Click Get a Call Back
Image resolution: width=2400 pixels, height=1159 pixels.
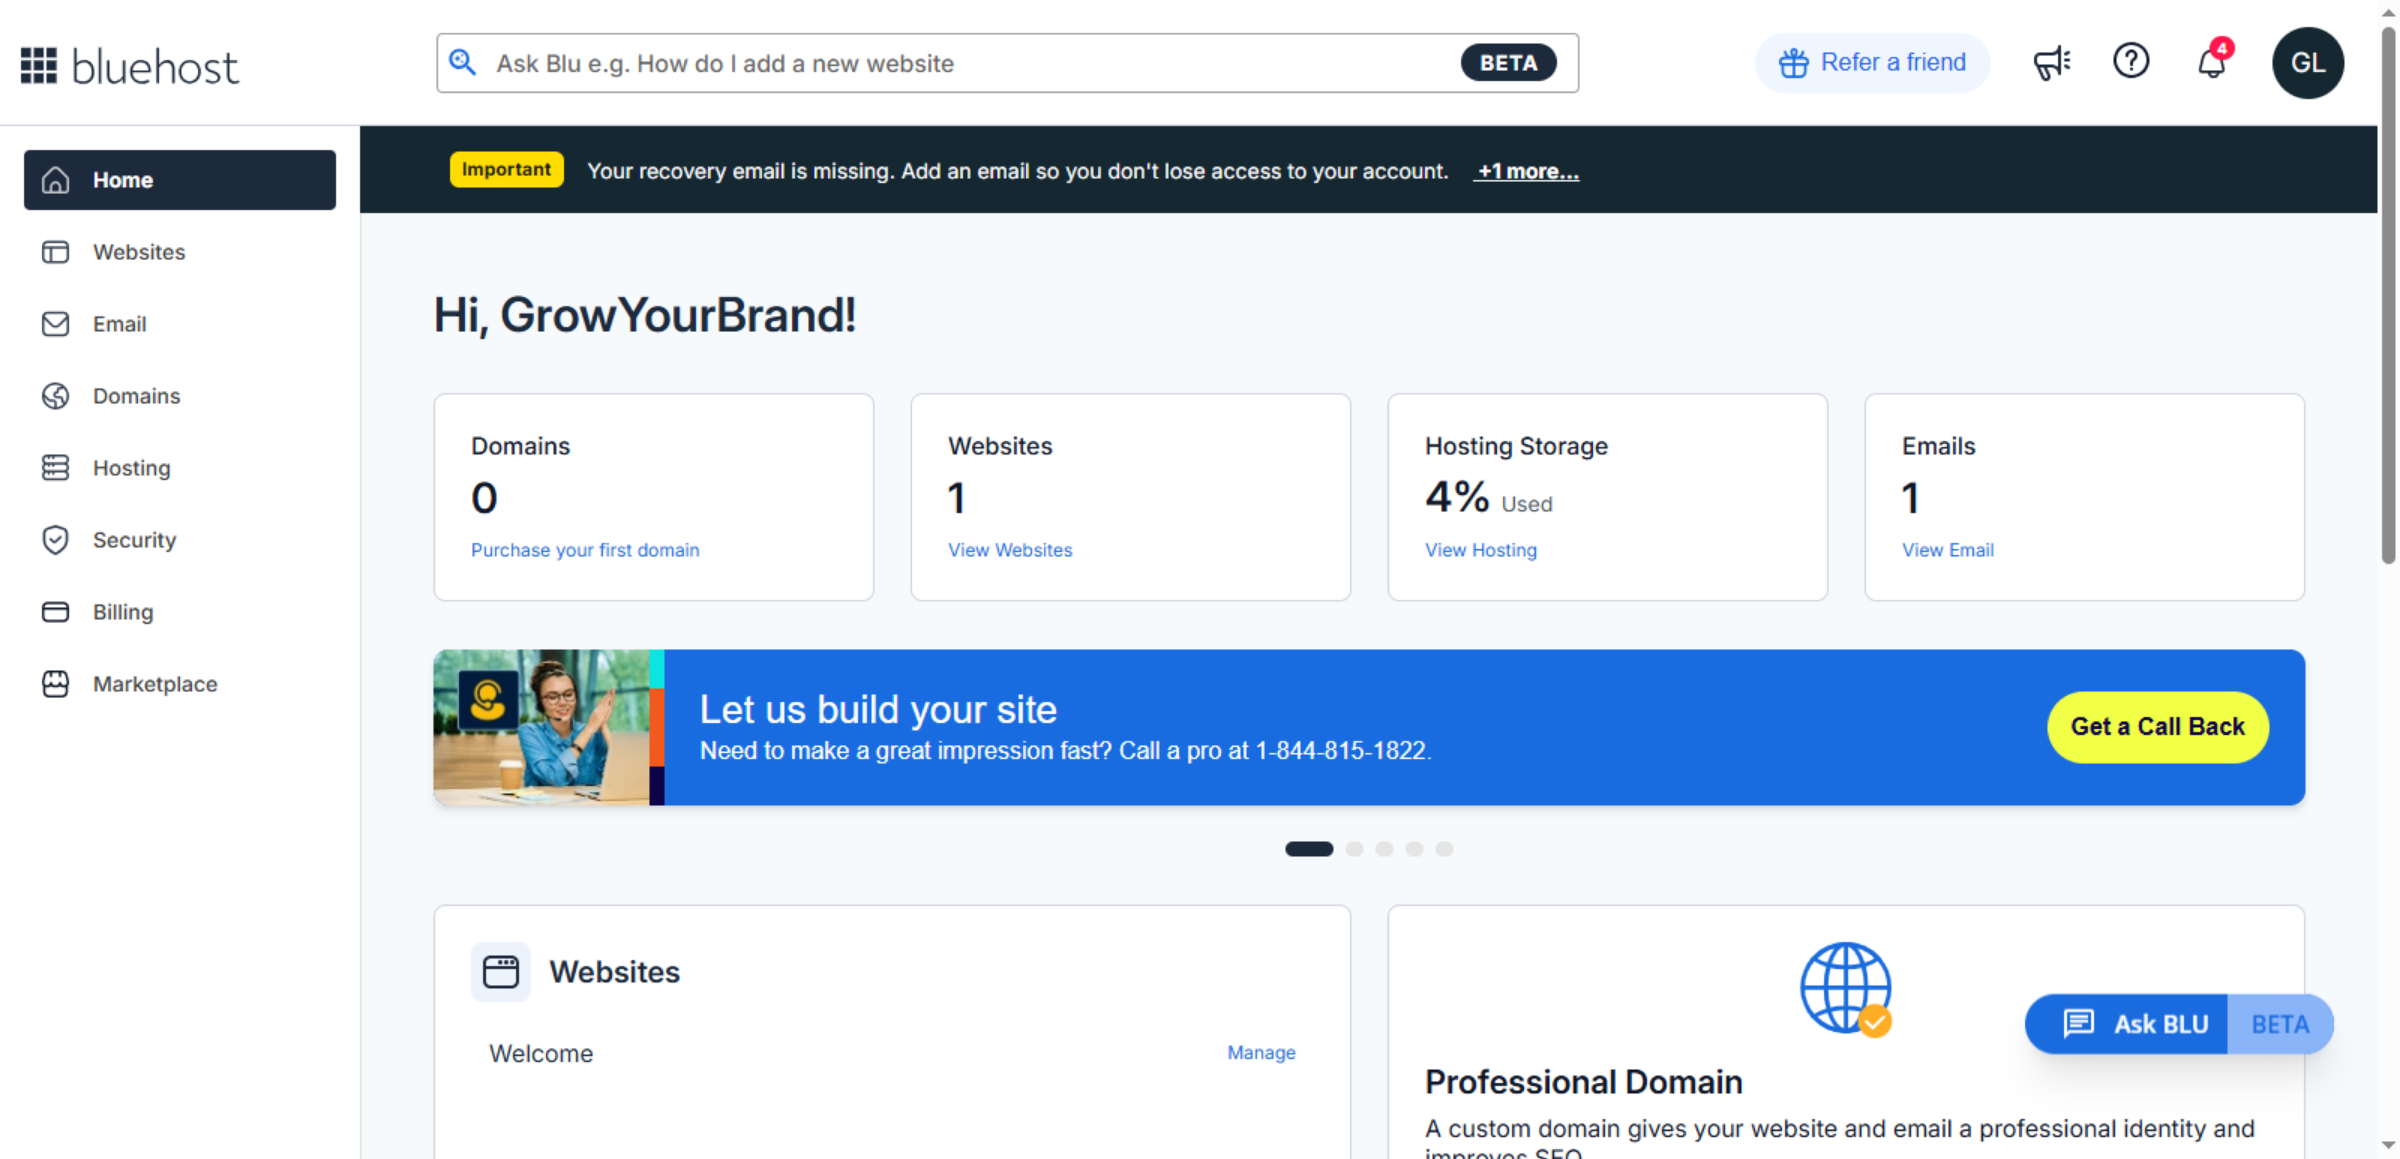[x=2157, y=727]
